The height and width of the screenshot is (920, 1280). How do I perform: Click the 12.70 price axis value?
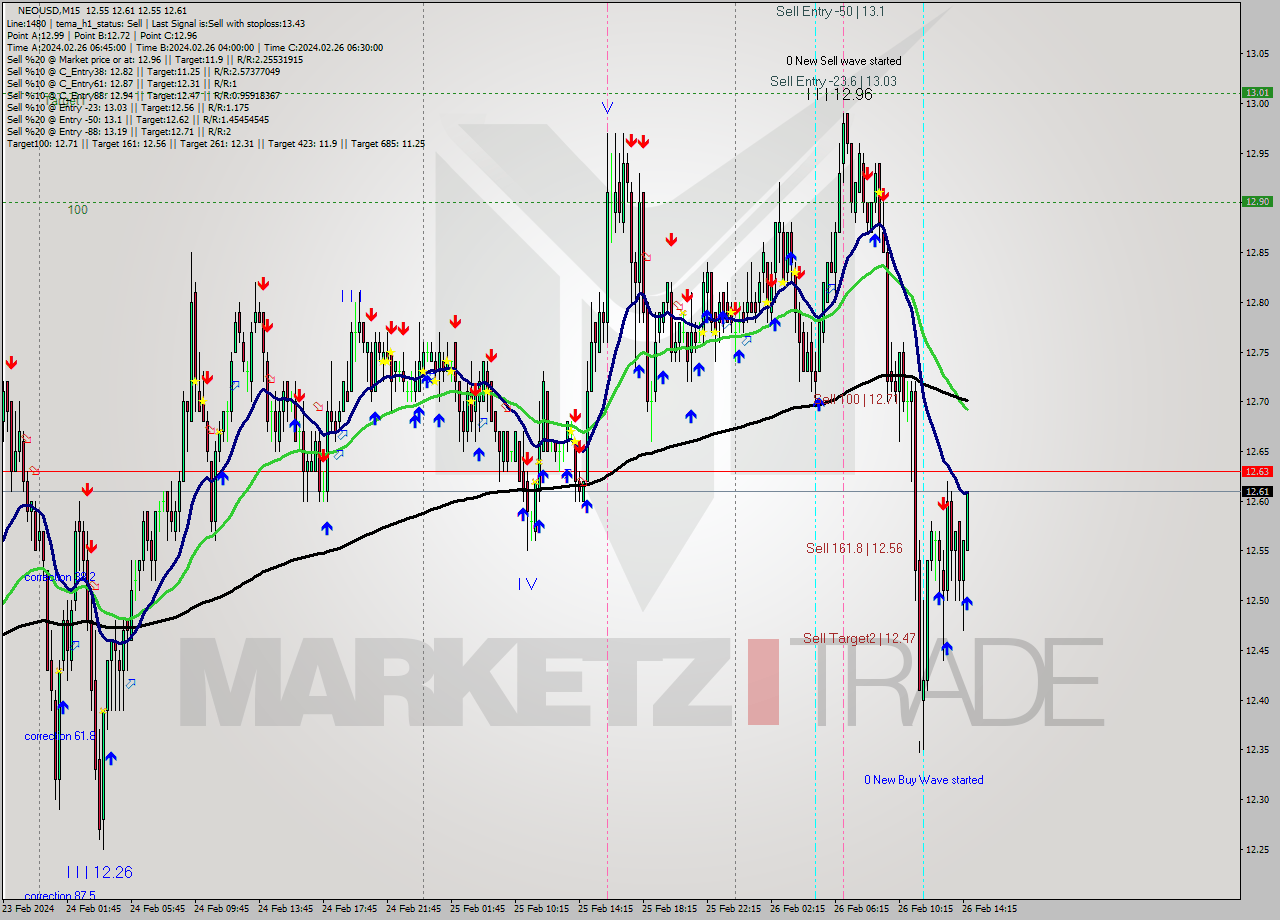pyautogui.click(x=1257, y=402)
